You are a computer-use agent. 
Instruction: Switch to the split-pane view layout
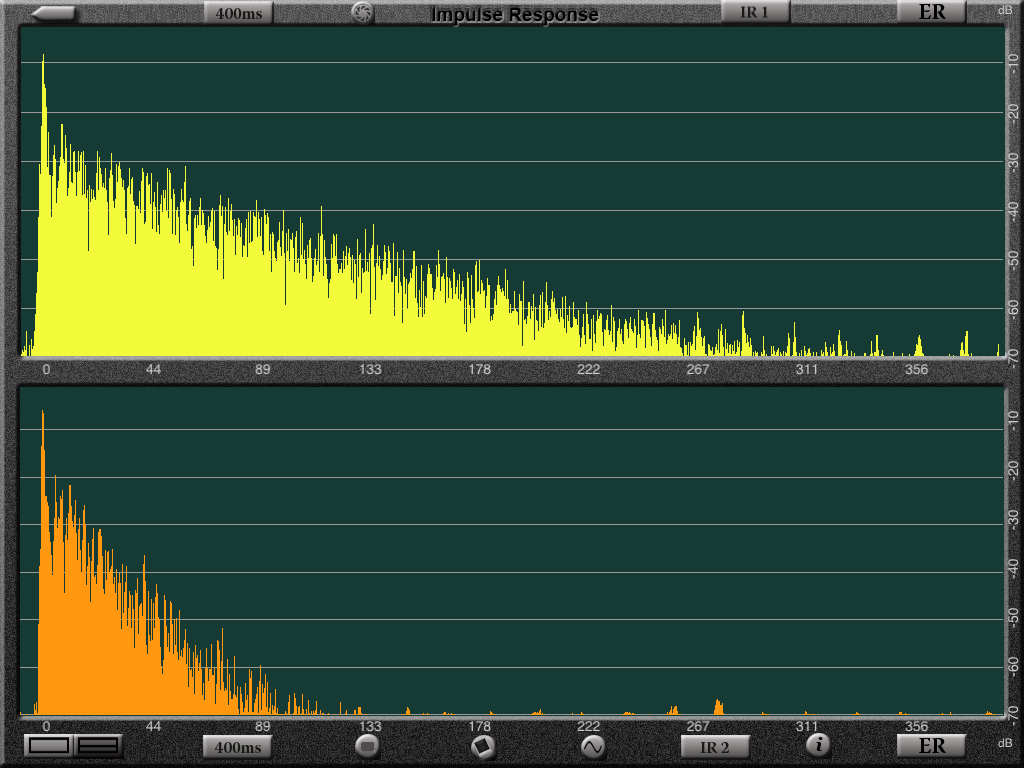pos(98,745)
